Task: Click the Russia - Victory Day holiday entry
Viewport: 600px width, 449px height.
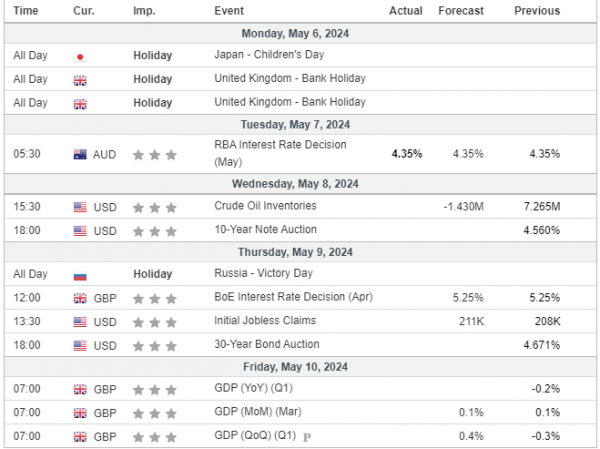Action: coord(263,273)
